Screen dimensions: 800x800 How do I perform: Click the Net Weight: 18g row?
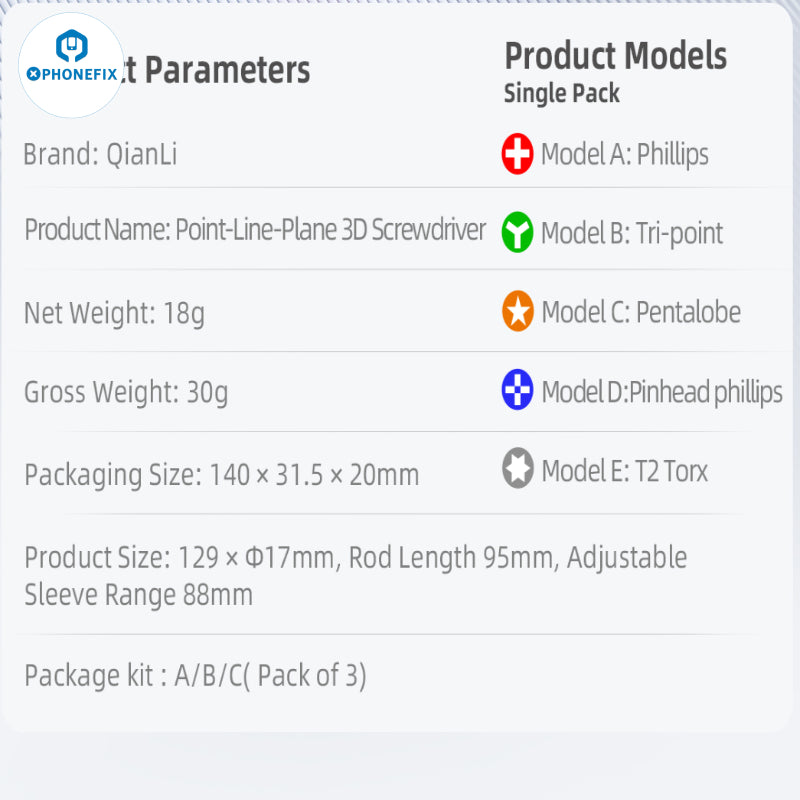click(x=114, y=313)
